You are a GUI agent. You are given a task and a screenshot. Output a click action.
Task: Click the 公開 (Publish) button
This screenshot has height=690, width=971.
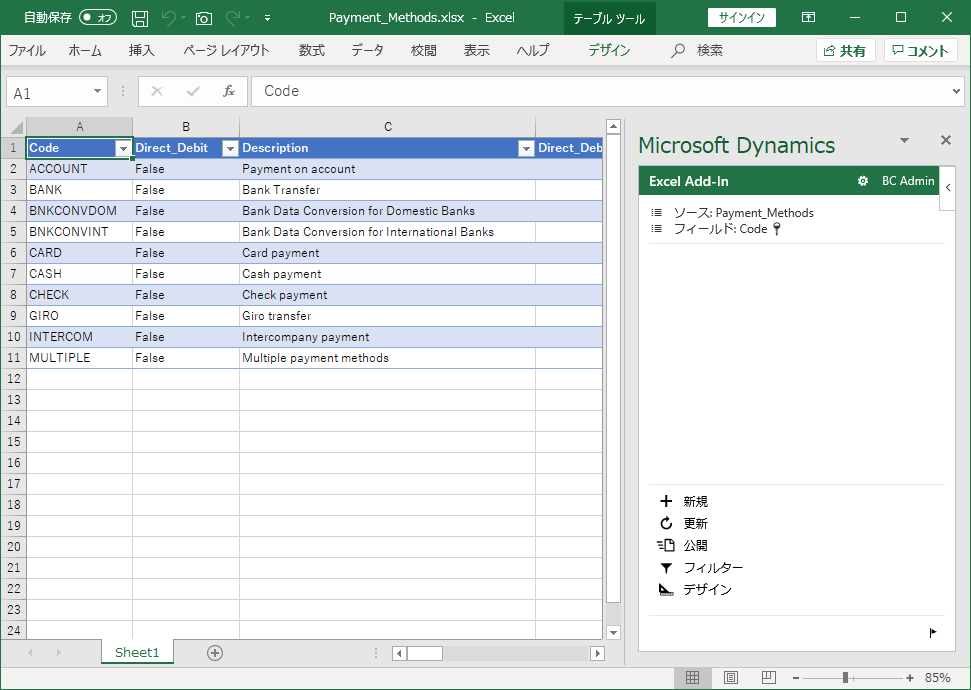coord(683,546)
